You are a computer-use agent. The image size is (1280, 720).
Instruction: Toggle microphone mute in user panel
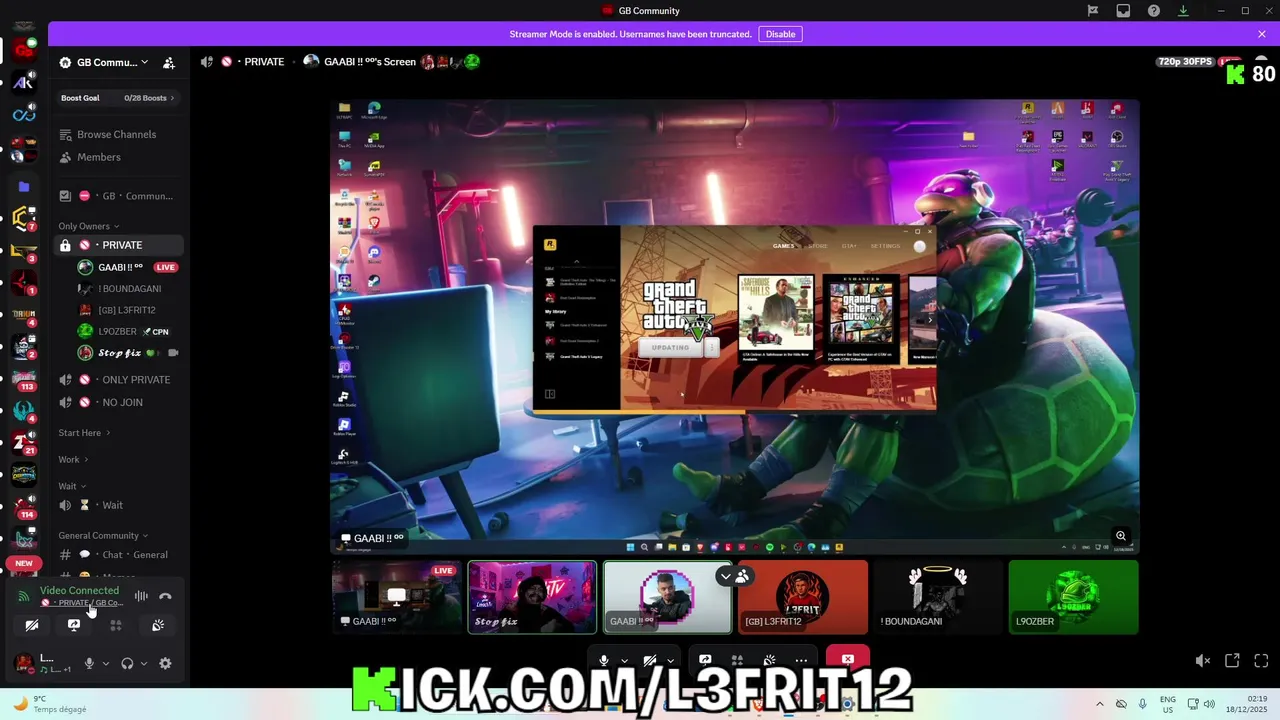click(89, 663)
